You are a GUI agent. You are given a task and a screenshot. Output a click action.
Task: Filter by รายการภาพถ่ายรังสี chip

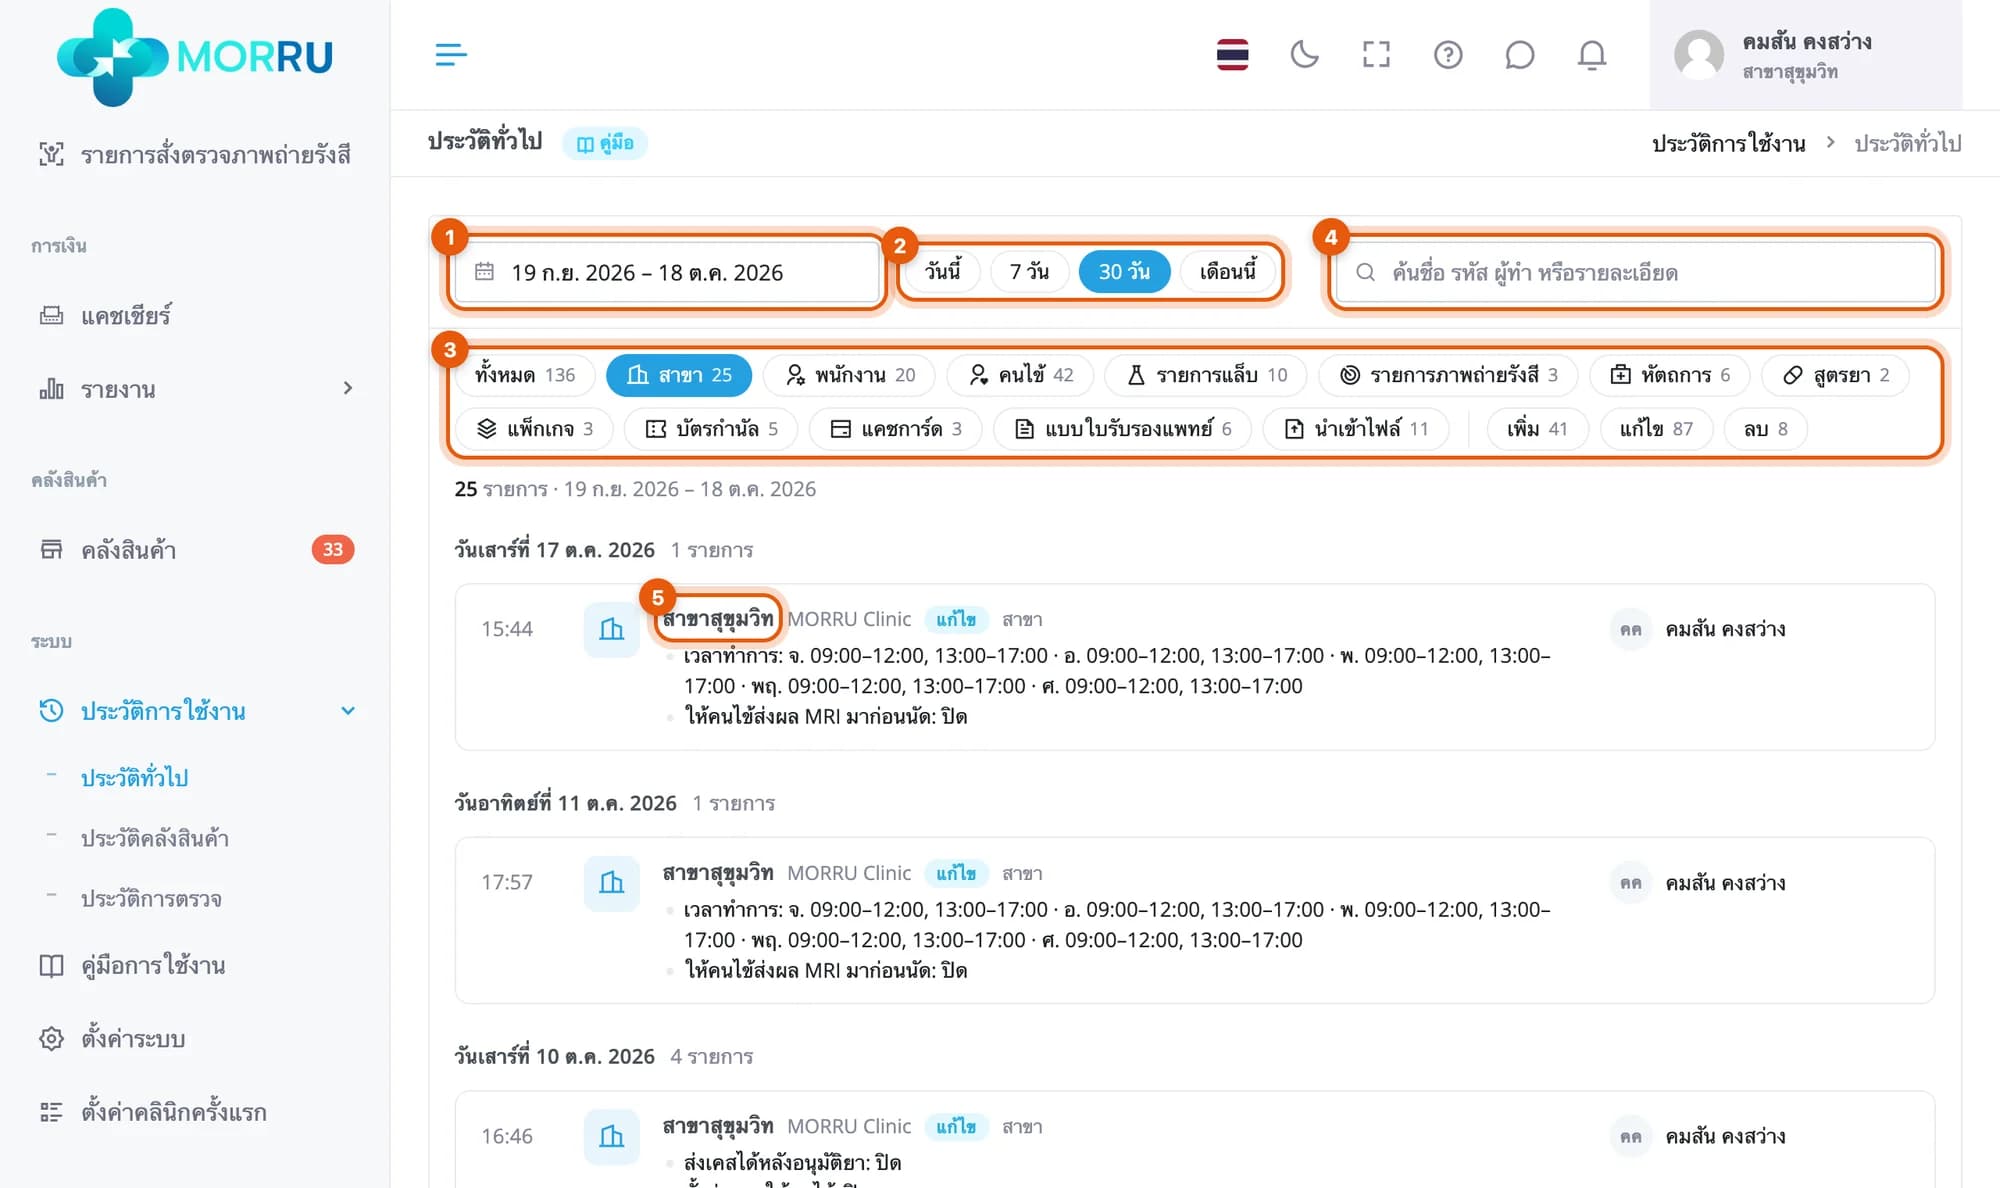(1448, 375)
